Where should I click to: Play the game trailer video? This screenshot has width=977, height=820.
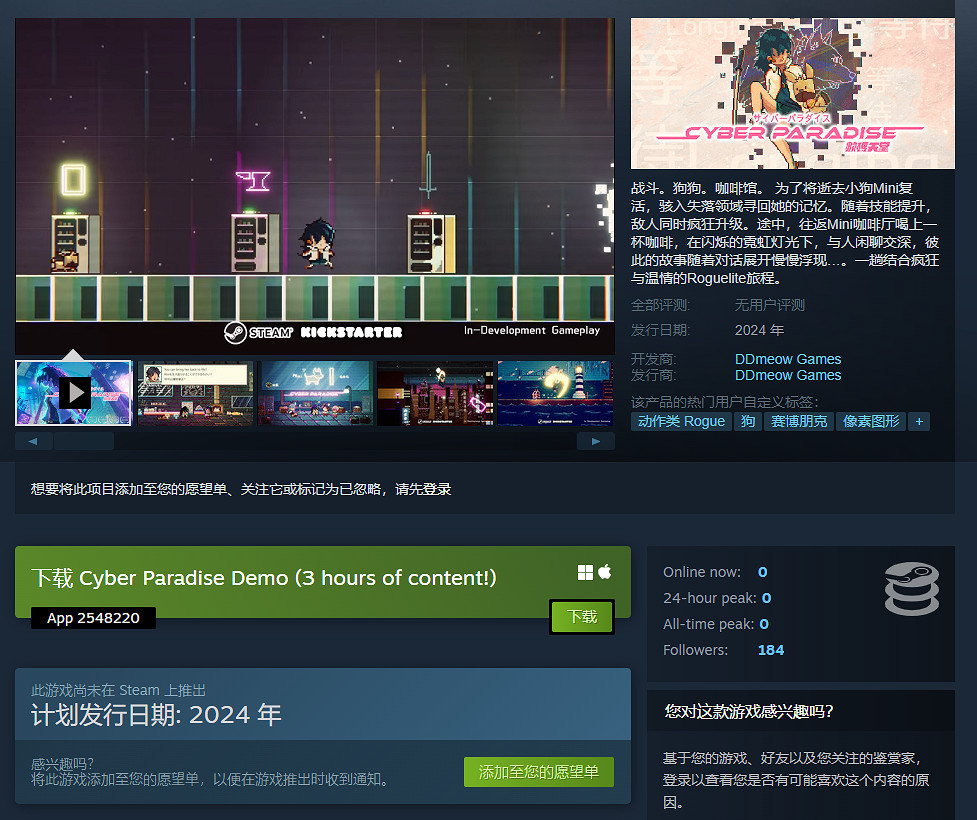[x=73, y=392]
